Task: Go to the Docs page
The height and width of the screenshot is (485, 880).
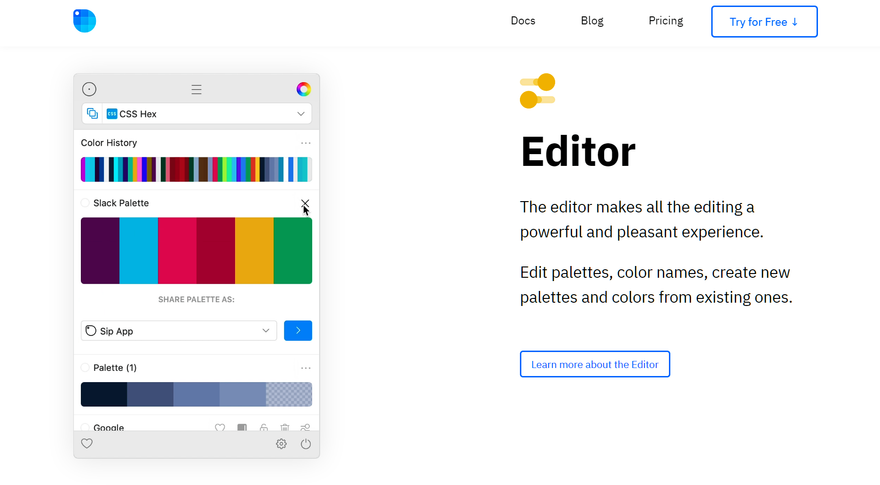Action: point(523,21)
